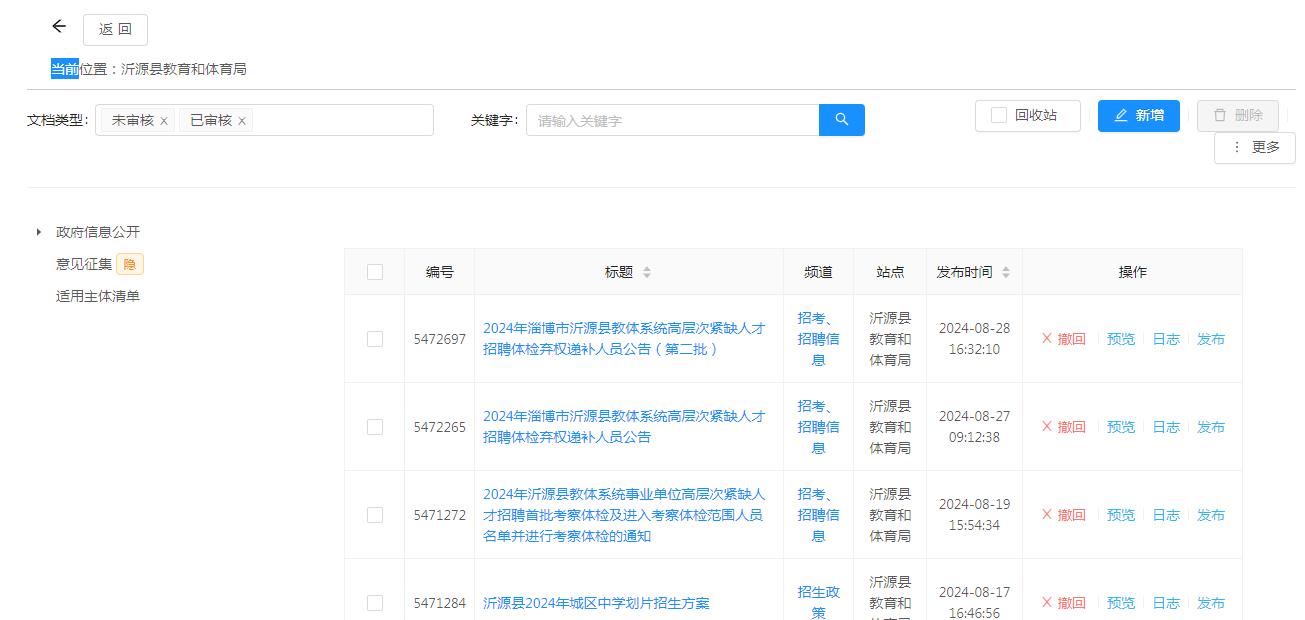Screen dimensions: 1305x620
Task: Remove the 已审核 filter tag
Action: pos(242,121)
